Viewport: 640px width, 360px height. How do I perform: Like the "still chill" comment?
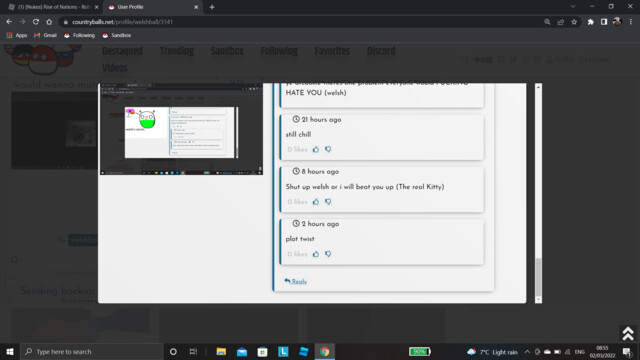point(316,149)
